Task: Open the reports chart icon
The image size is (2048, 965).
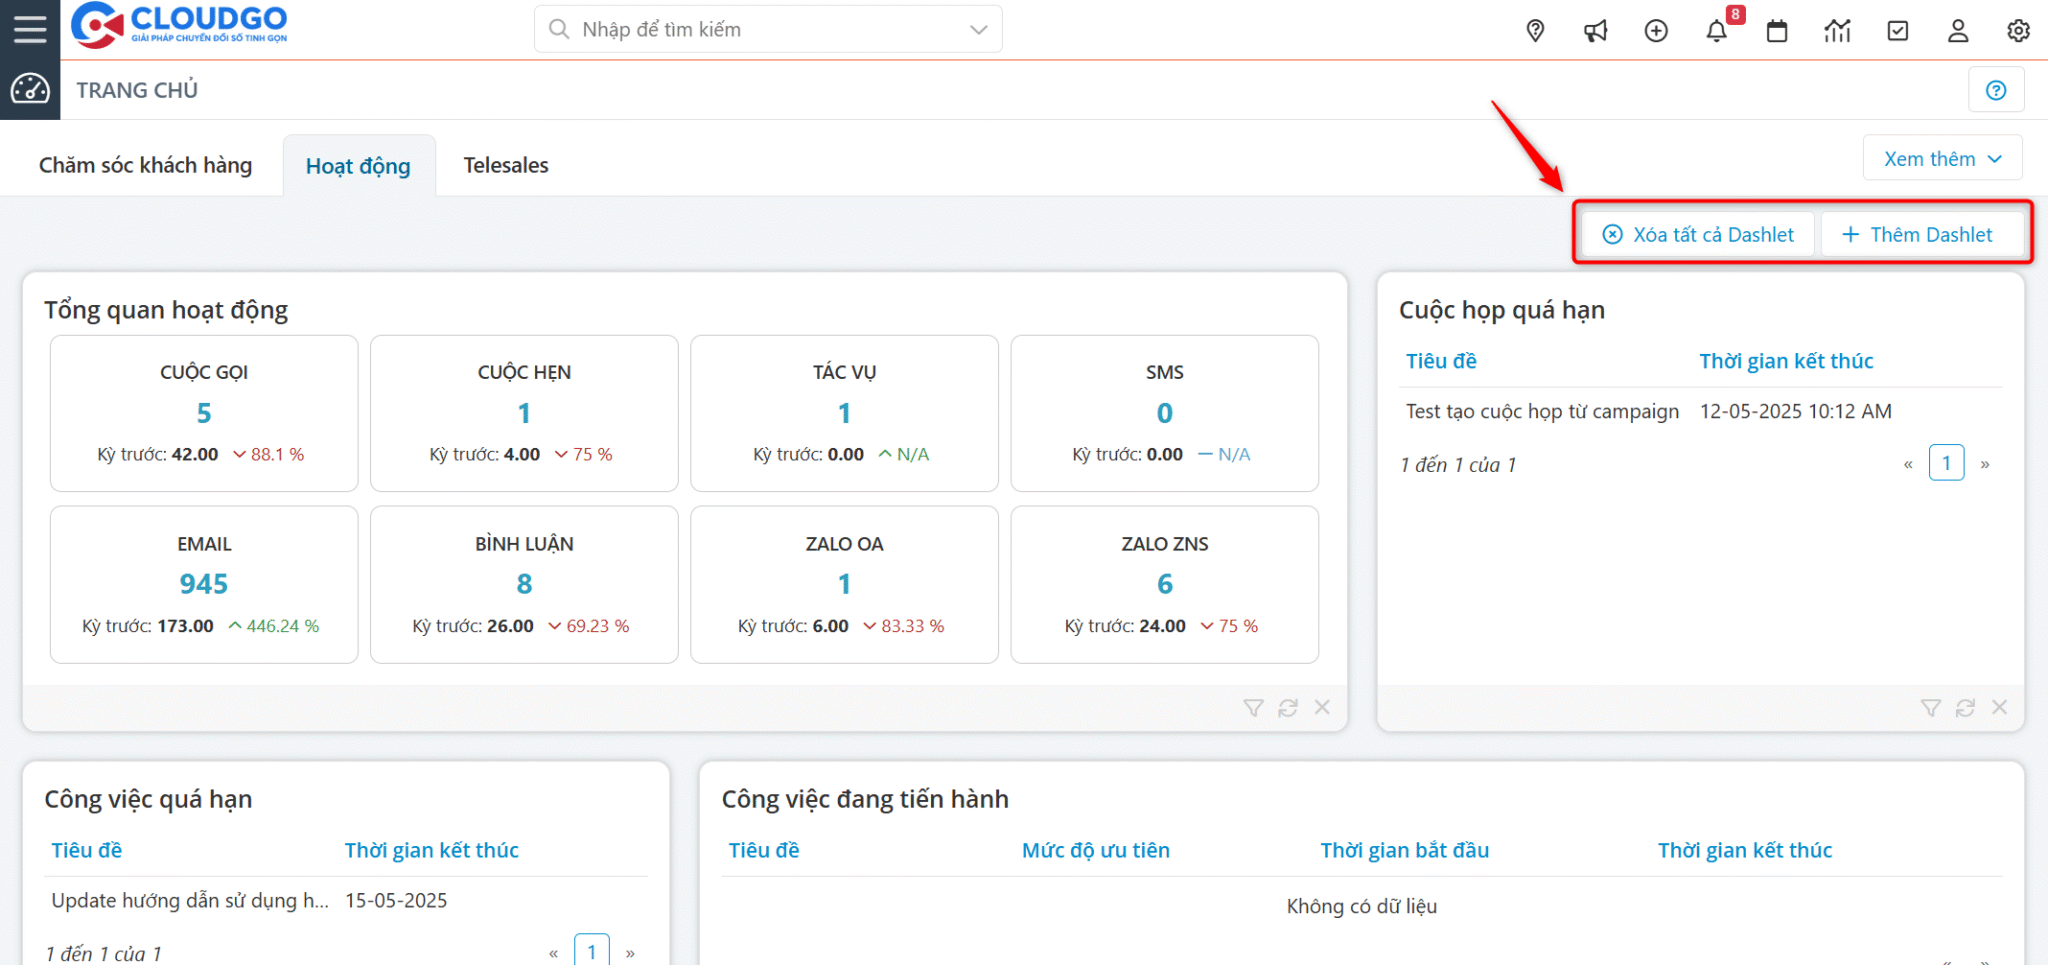Action: click(x=1837, y=31)
